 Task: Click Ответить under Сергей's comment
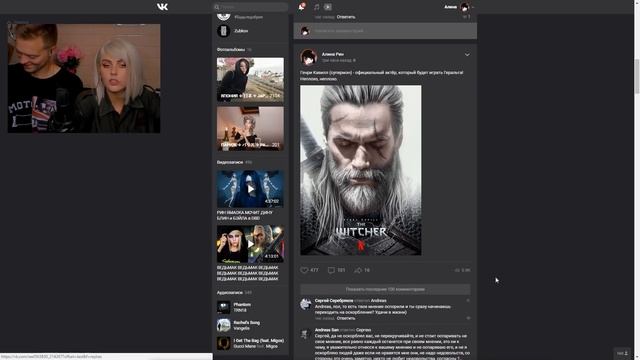pos(346,318)
